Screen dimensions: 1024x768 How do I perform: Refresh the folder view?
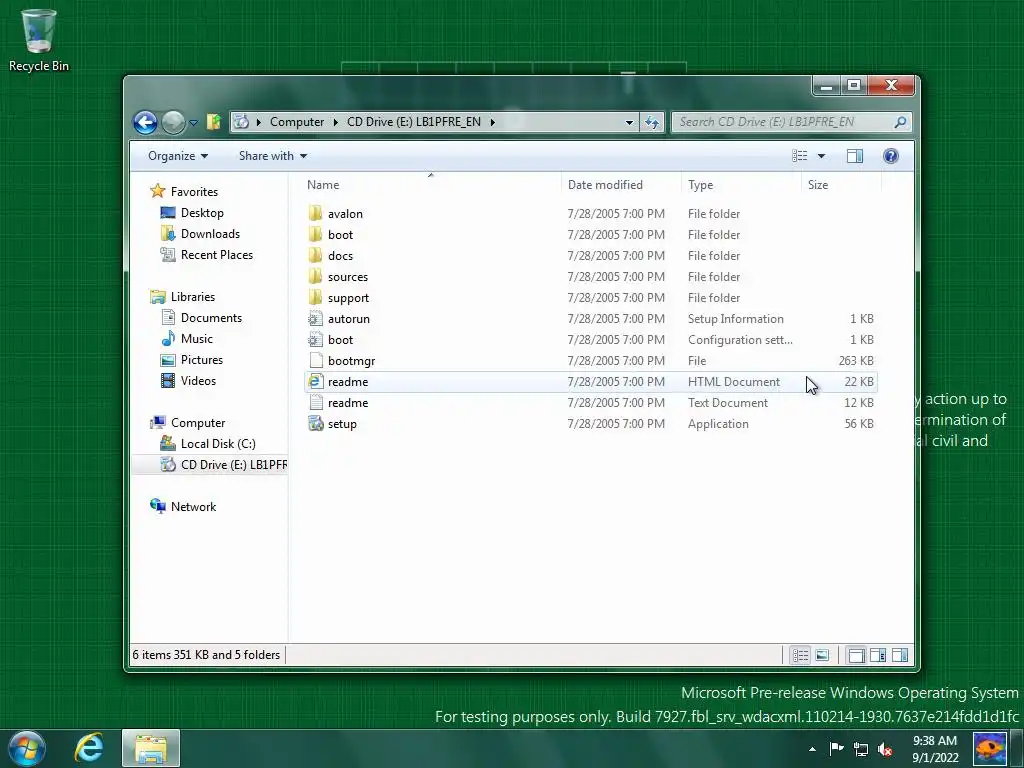[652, 122]
